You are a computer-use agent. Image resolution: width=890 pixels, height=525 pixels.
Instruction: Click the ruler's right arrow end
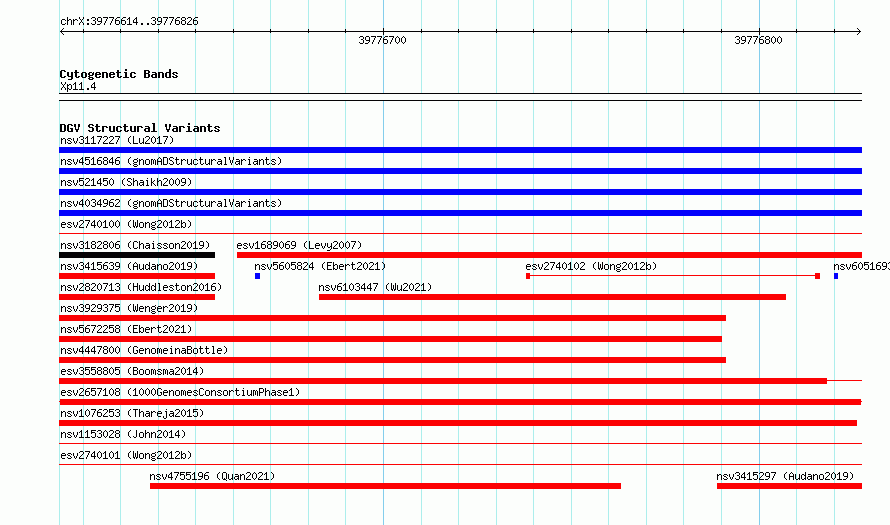(859, 32)
